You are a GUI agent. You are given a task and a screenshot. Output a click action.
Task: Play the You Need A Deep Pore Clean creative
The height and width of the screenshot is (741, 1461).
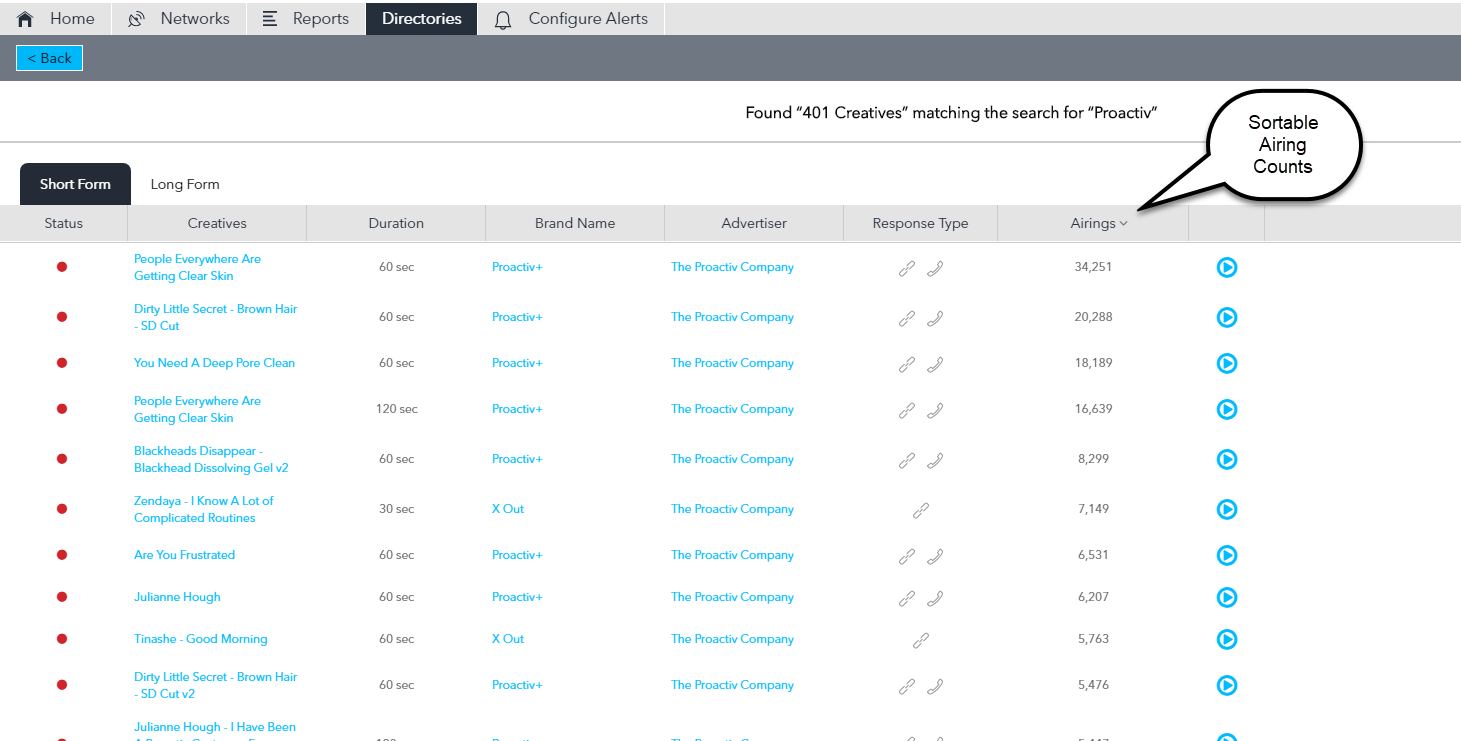(x=1227, y=363)
